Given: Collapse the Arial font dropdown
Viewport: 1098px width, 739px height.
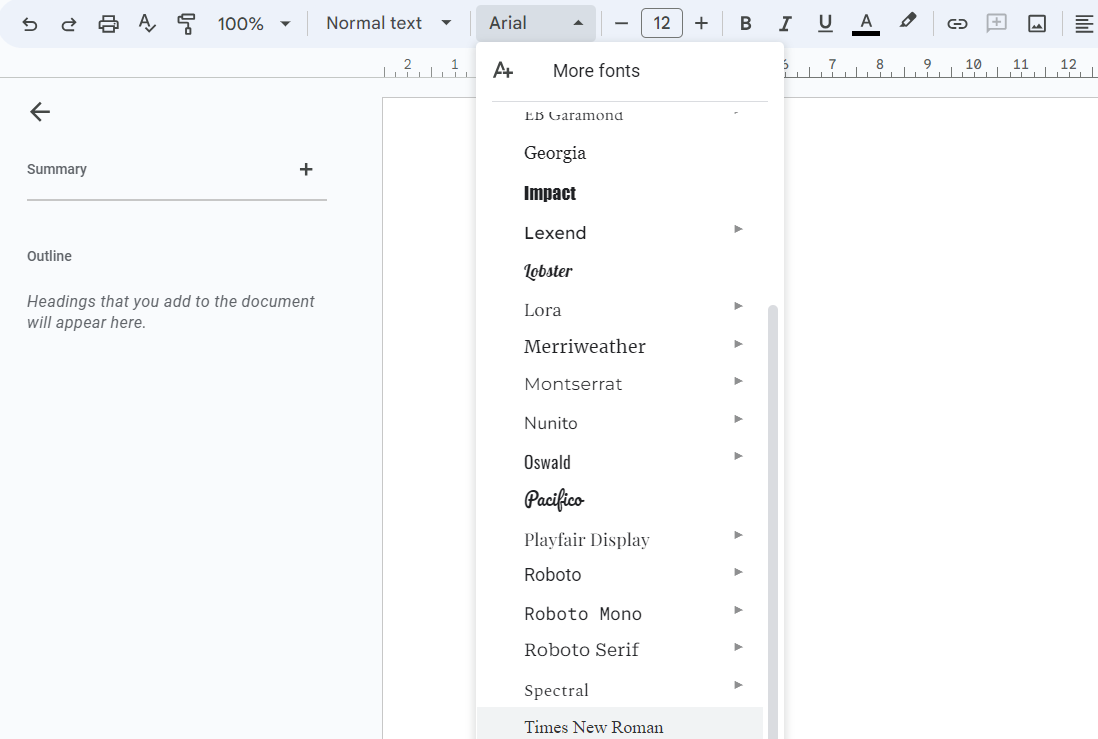Looking at the screenshot, I should [536, 23].
